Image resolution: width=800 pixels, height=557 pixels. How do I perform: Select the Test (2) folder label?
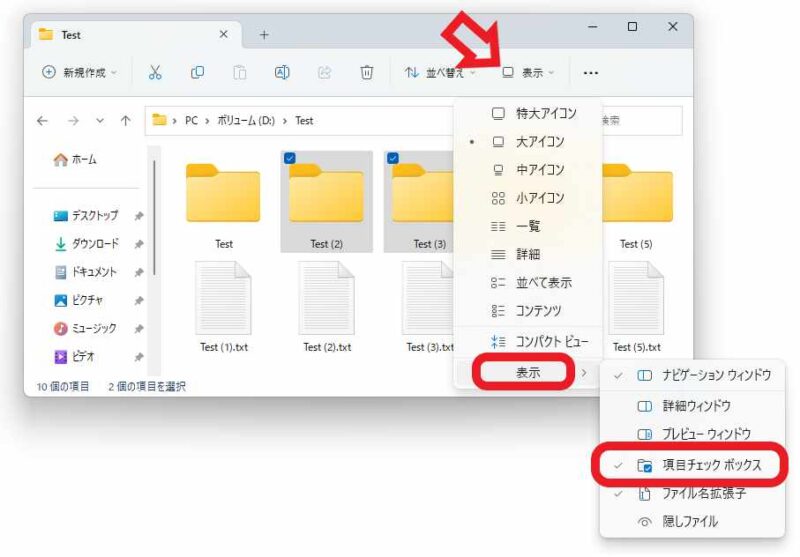coord(327,244)
